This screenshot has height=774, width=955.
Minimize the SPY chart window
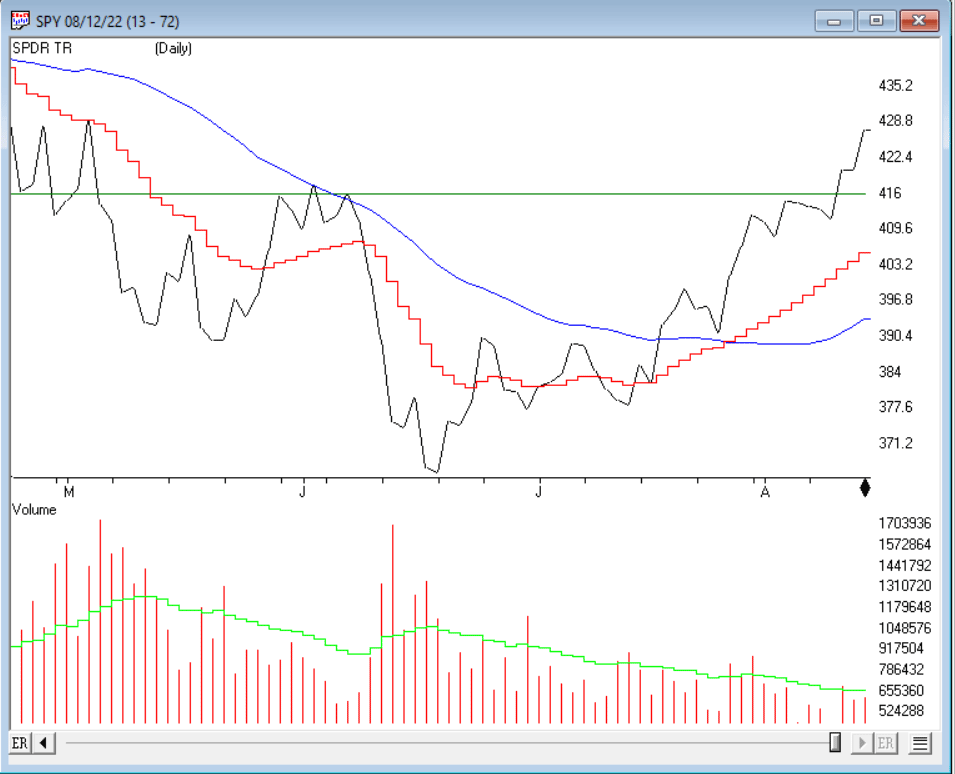(x=834, y=21)
